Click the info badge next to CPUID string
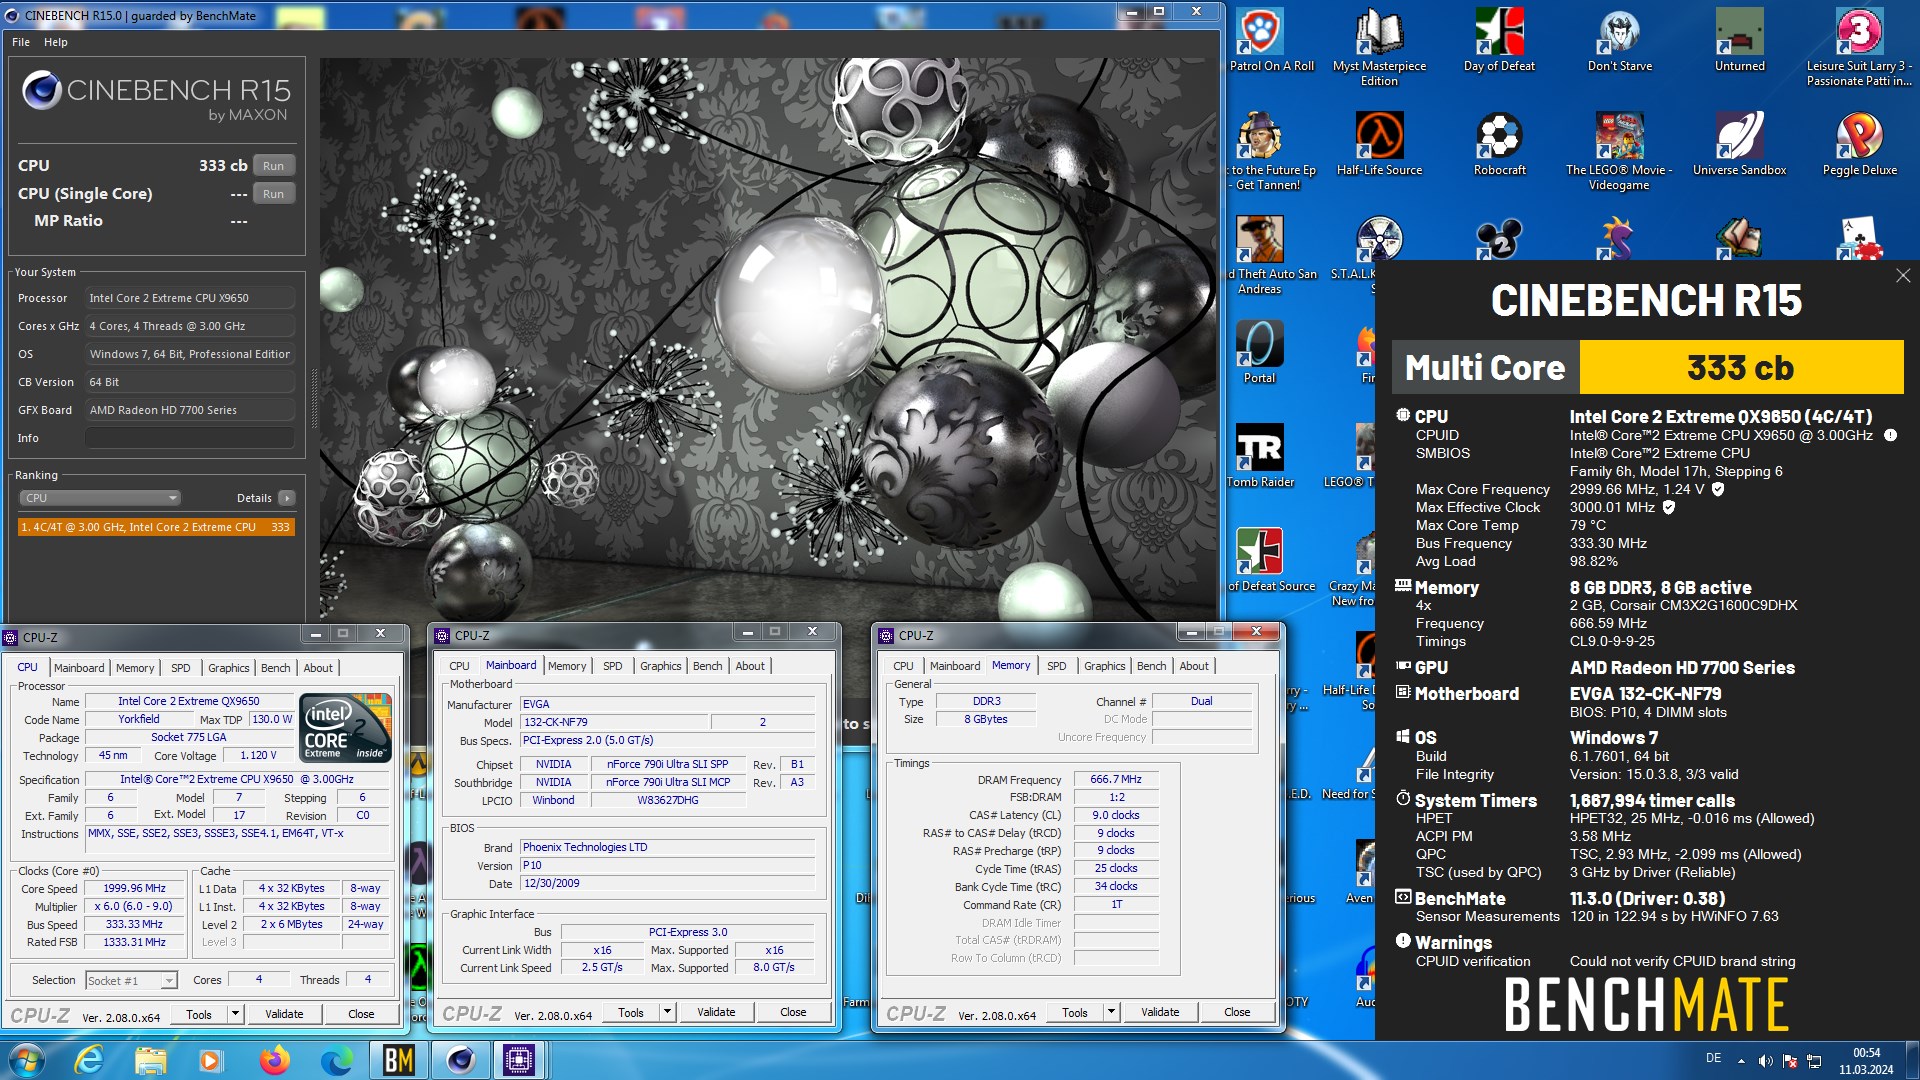Viewport: 1920px width, 1080px height. pos(1890,435)
